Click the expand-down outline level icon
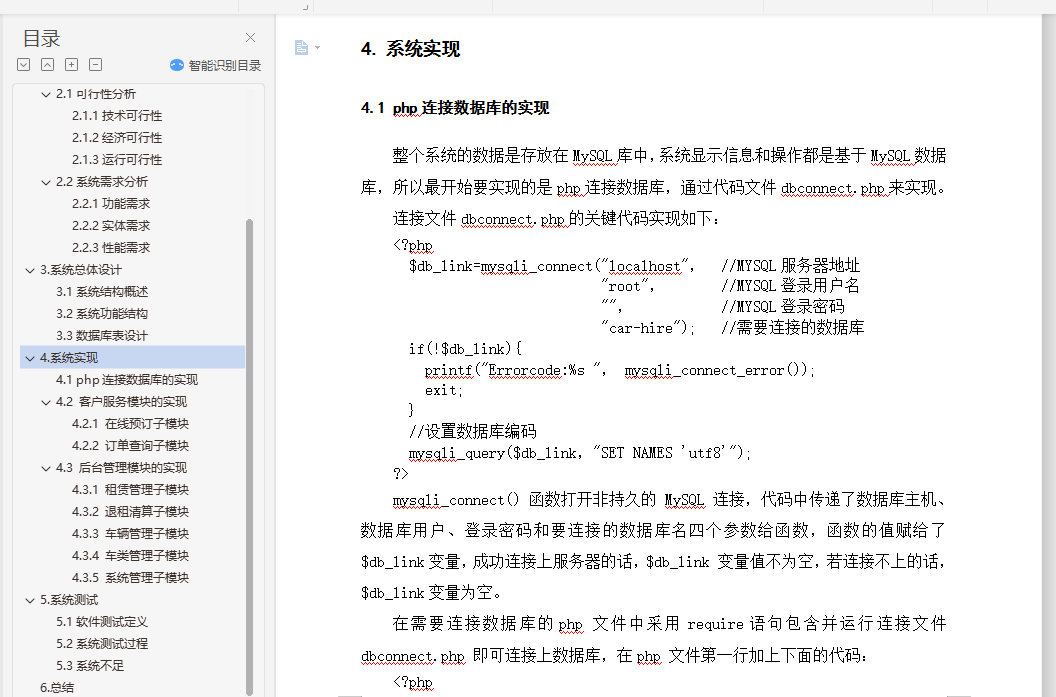Image resolution: width=1056 pixels, height=697 pixels. 24,65
